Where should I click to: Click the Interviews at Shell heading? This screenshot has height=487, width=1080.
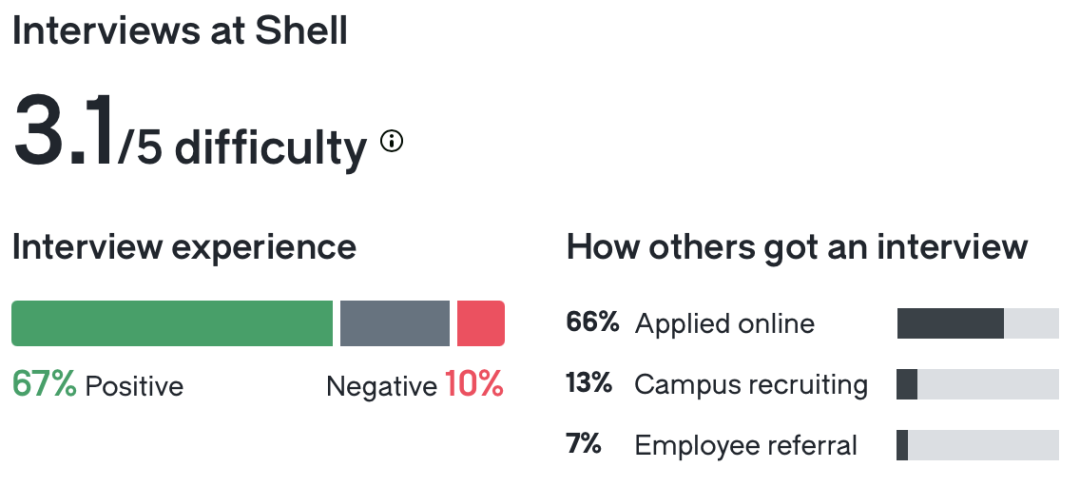(x=180, y=31)
